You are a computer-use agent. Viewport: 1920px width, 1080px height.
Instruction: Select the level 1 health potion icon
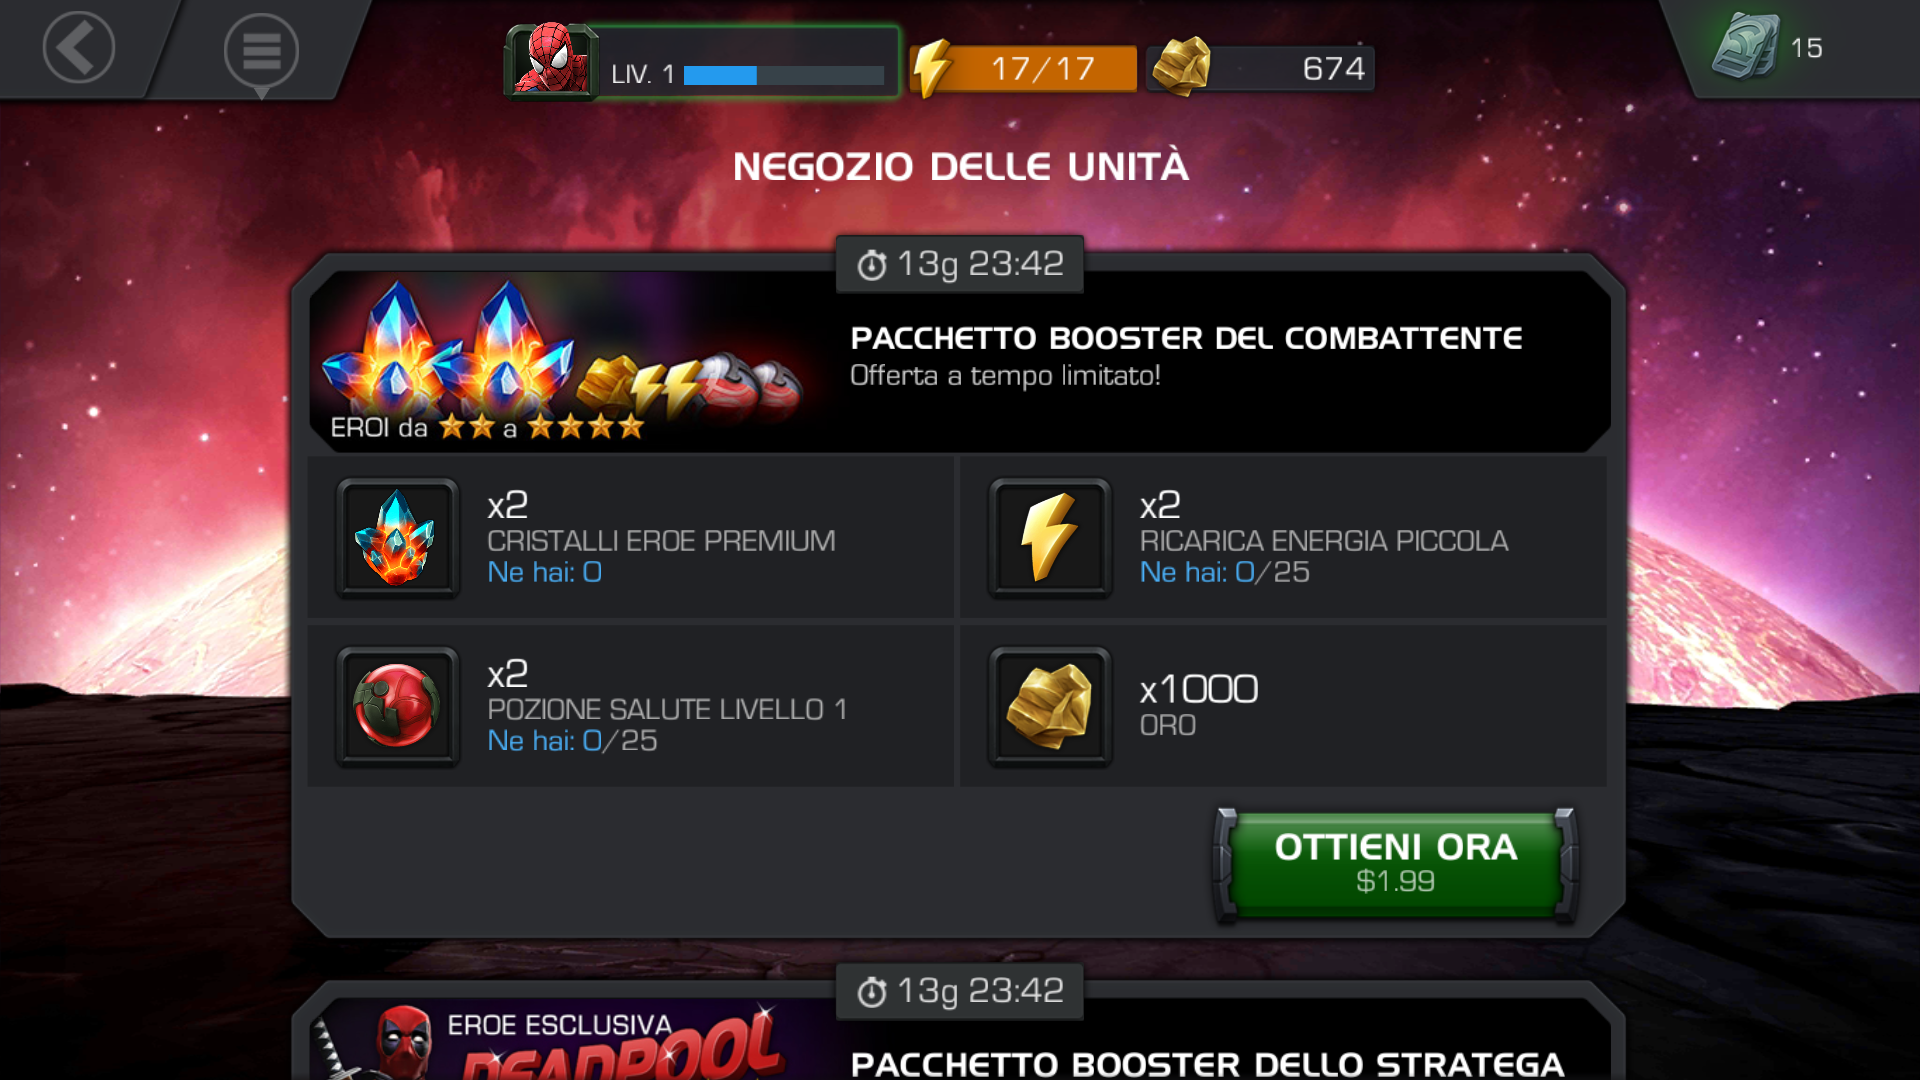coord(397,706)
